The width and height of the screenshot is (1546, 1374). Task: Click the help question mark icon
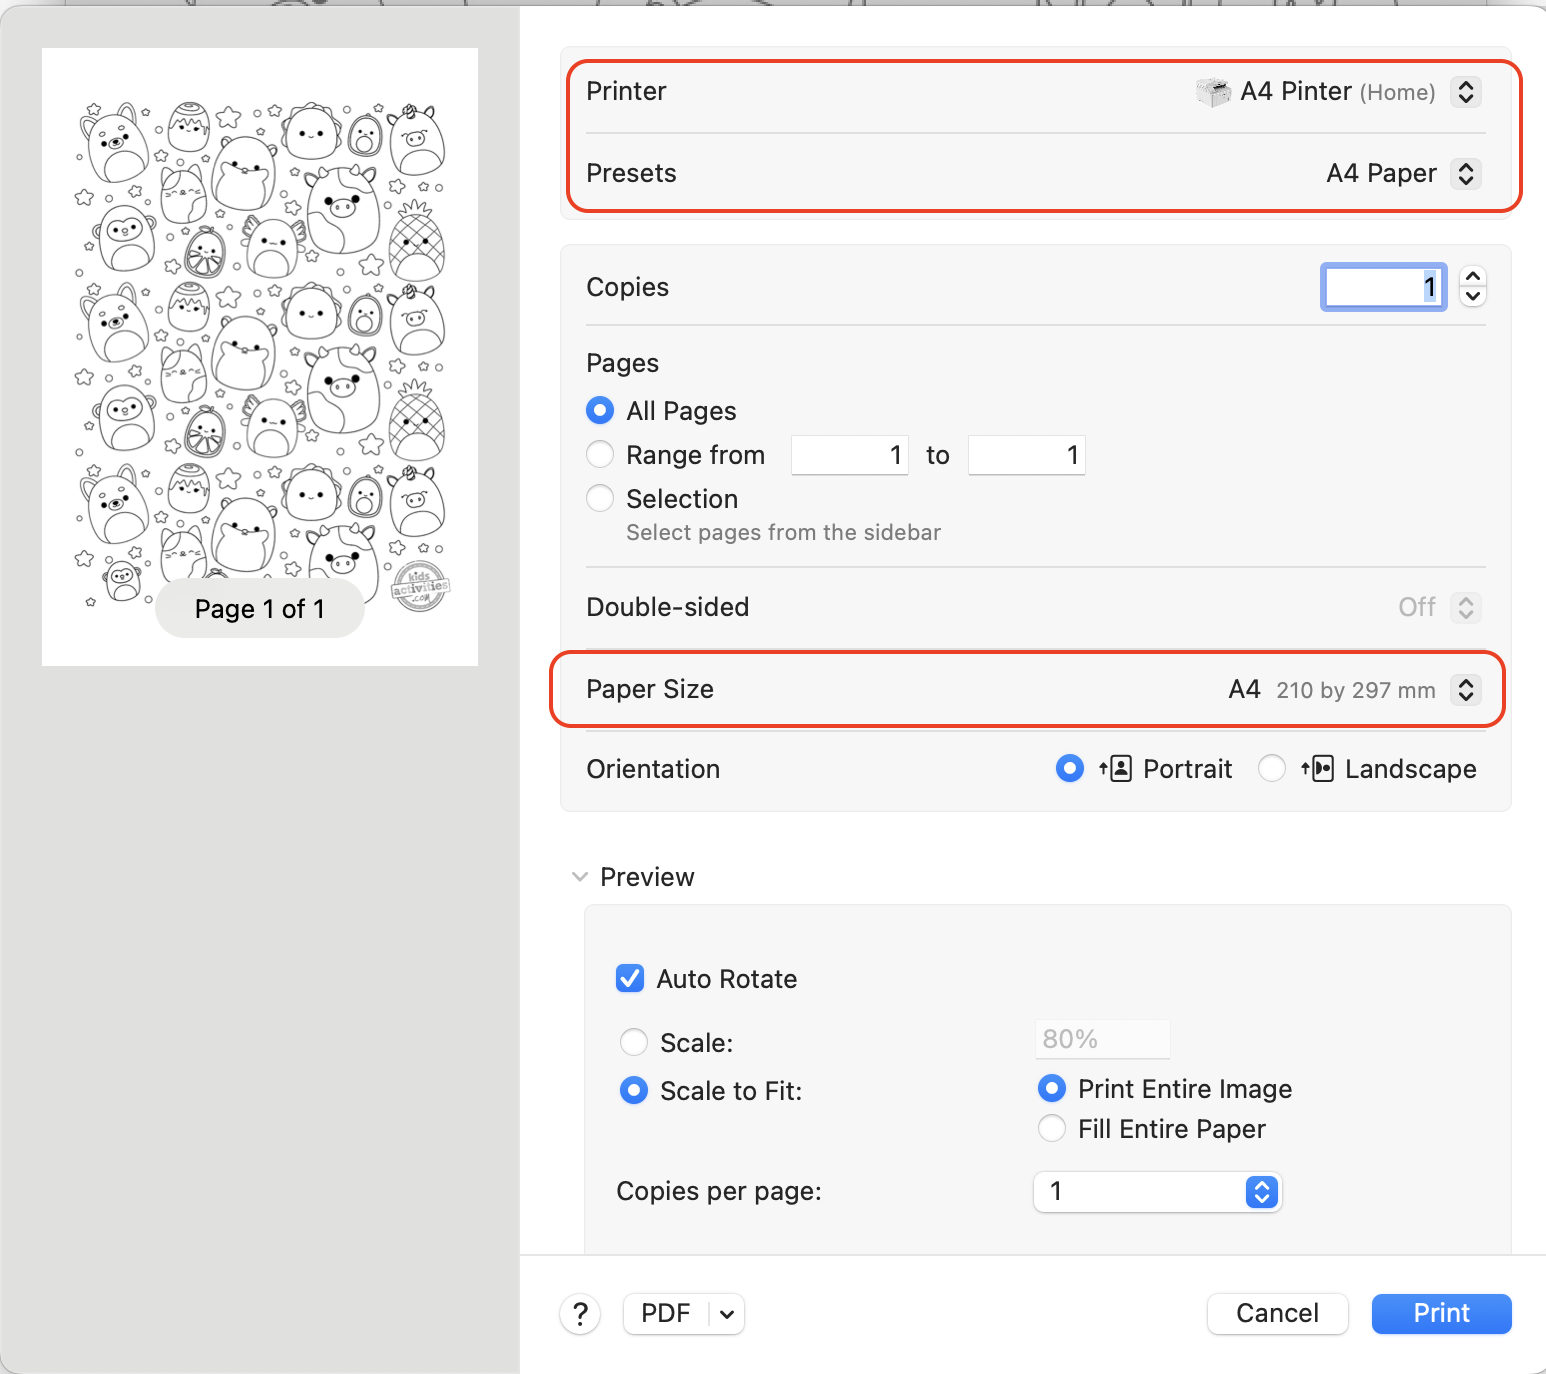coord(580,1314)
